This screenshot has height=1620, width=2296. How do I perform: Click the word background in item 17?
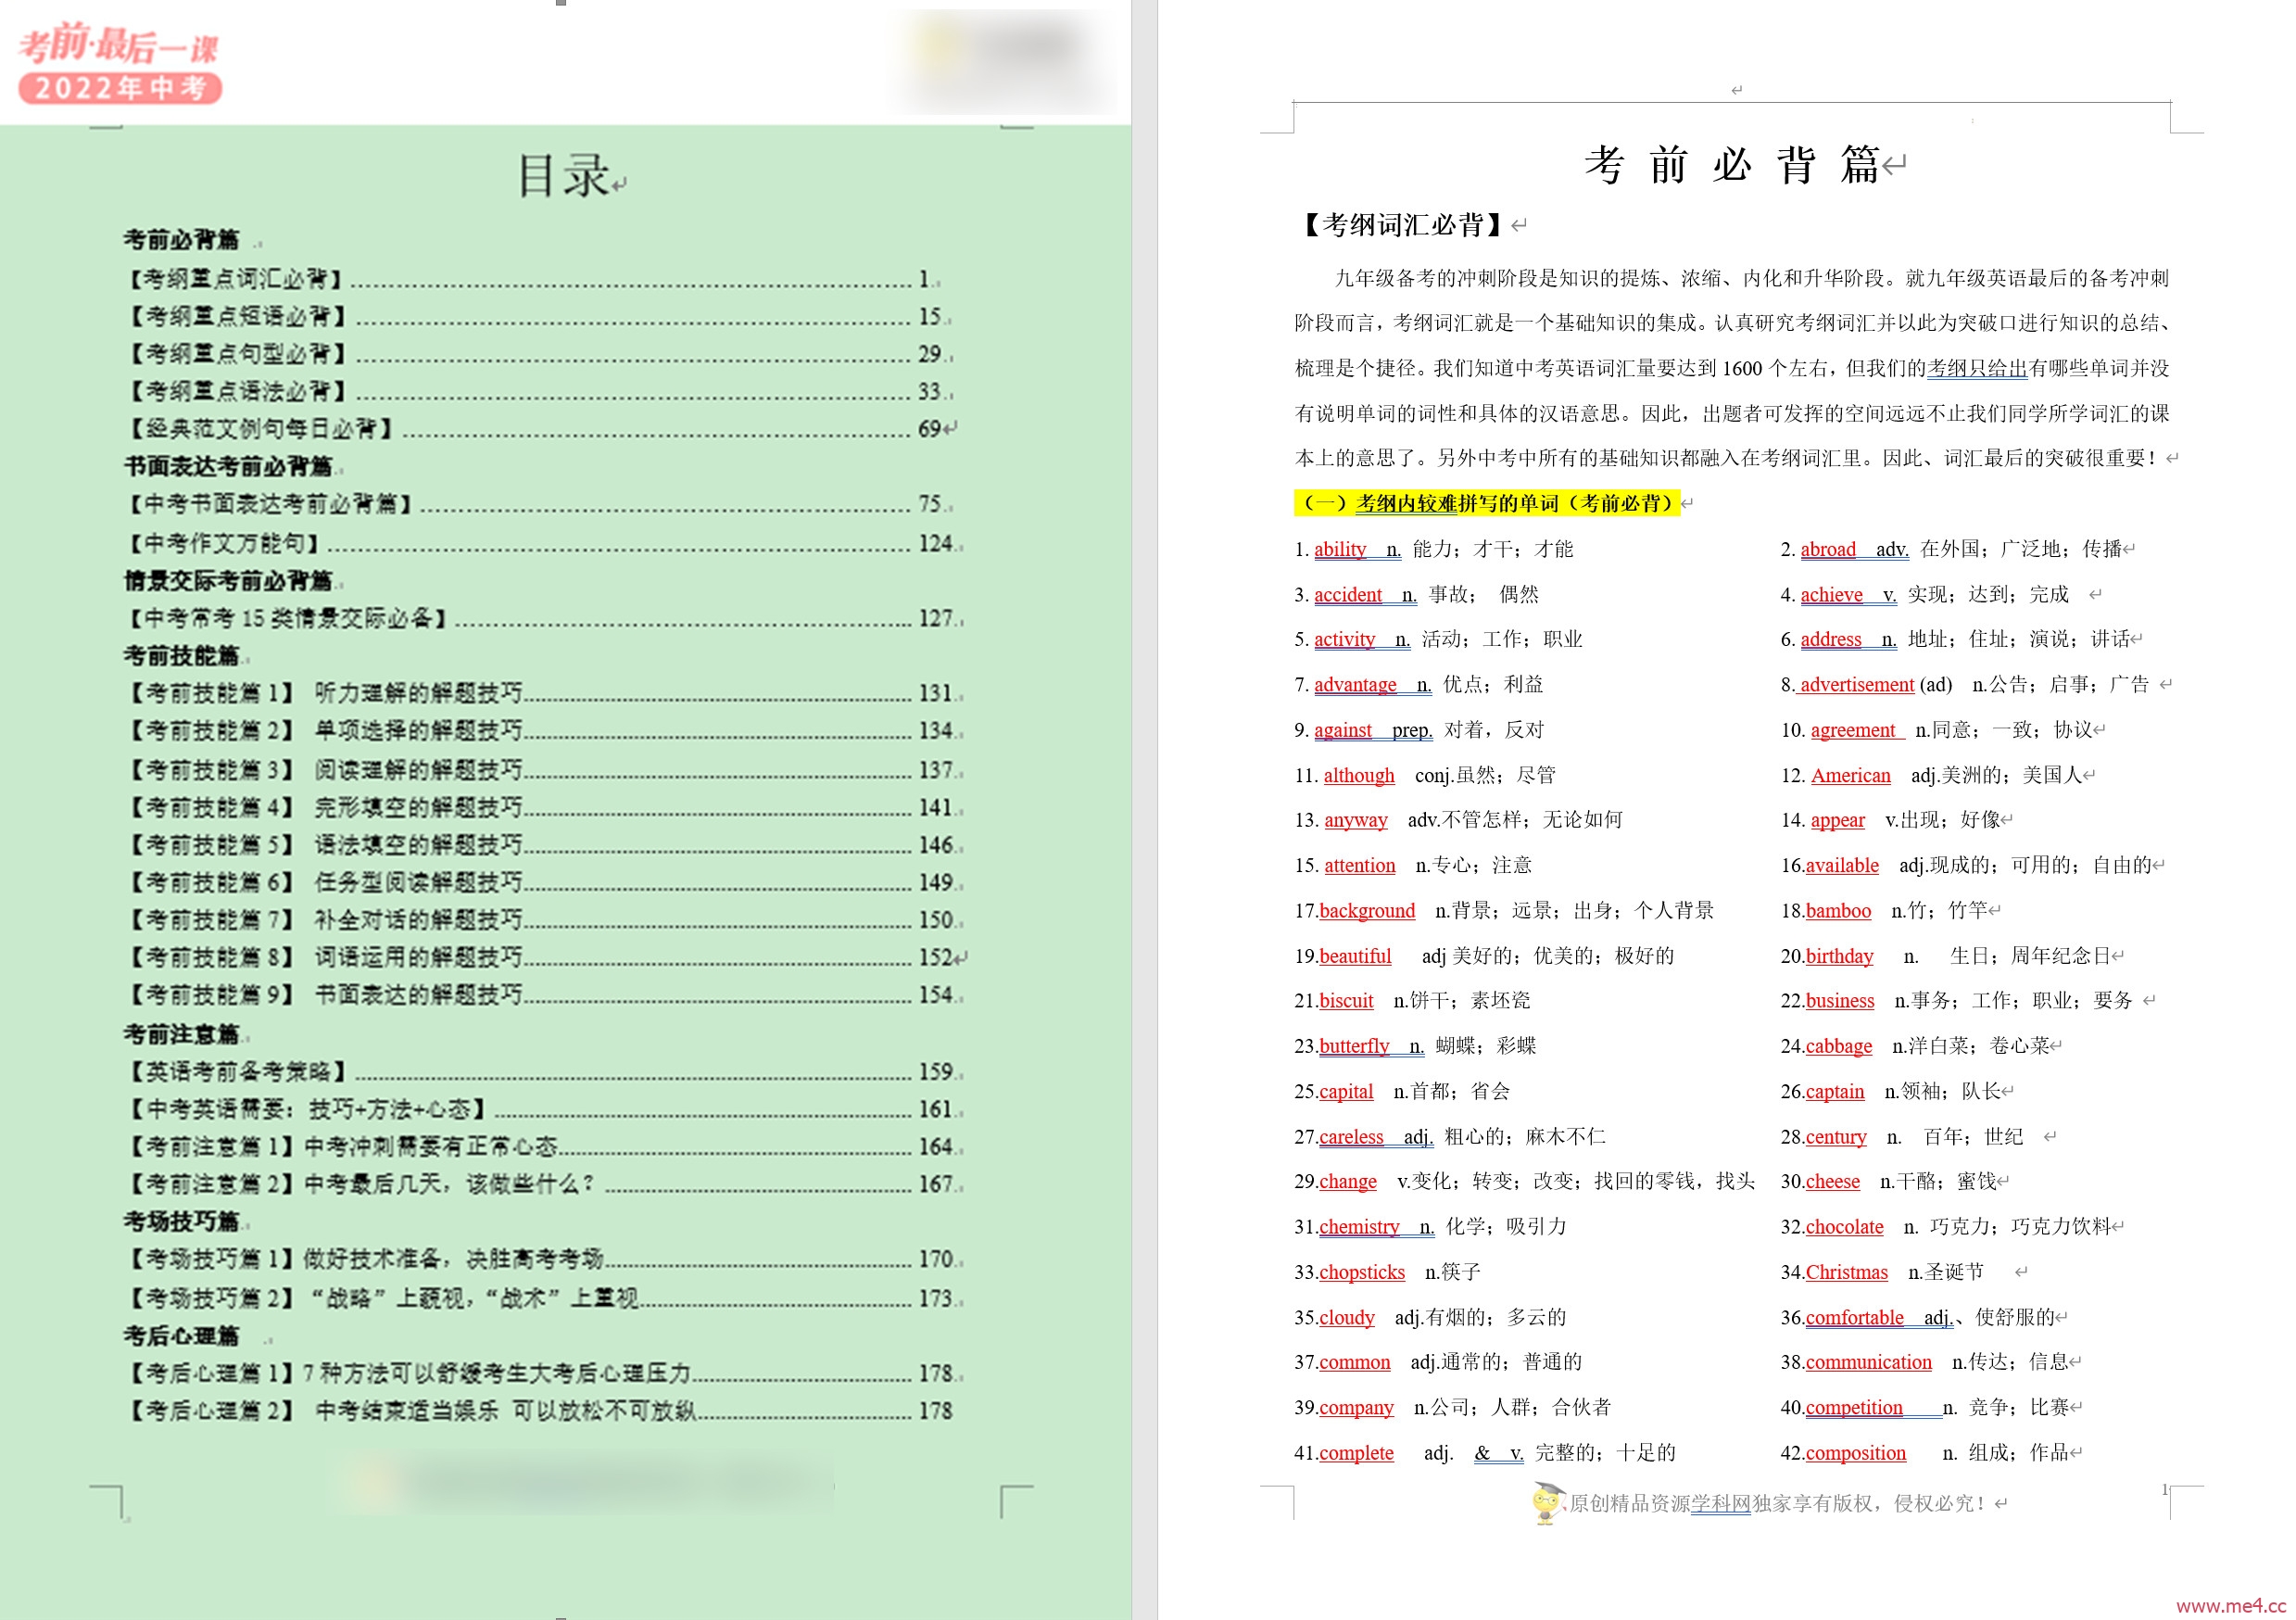[x=1367, y=911]
